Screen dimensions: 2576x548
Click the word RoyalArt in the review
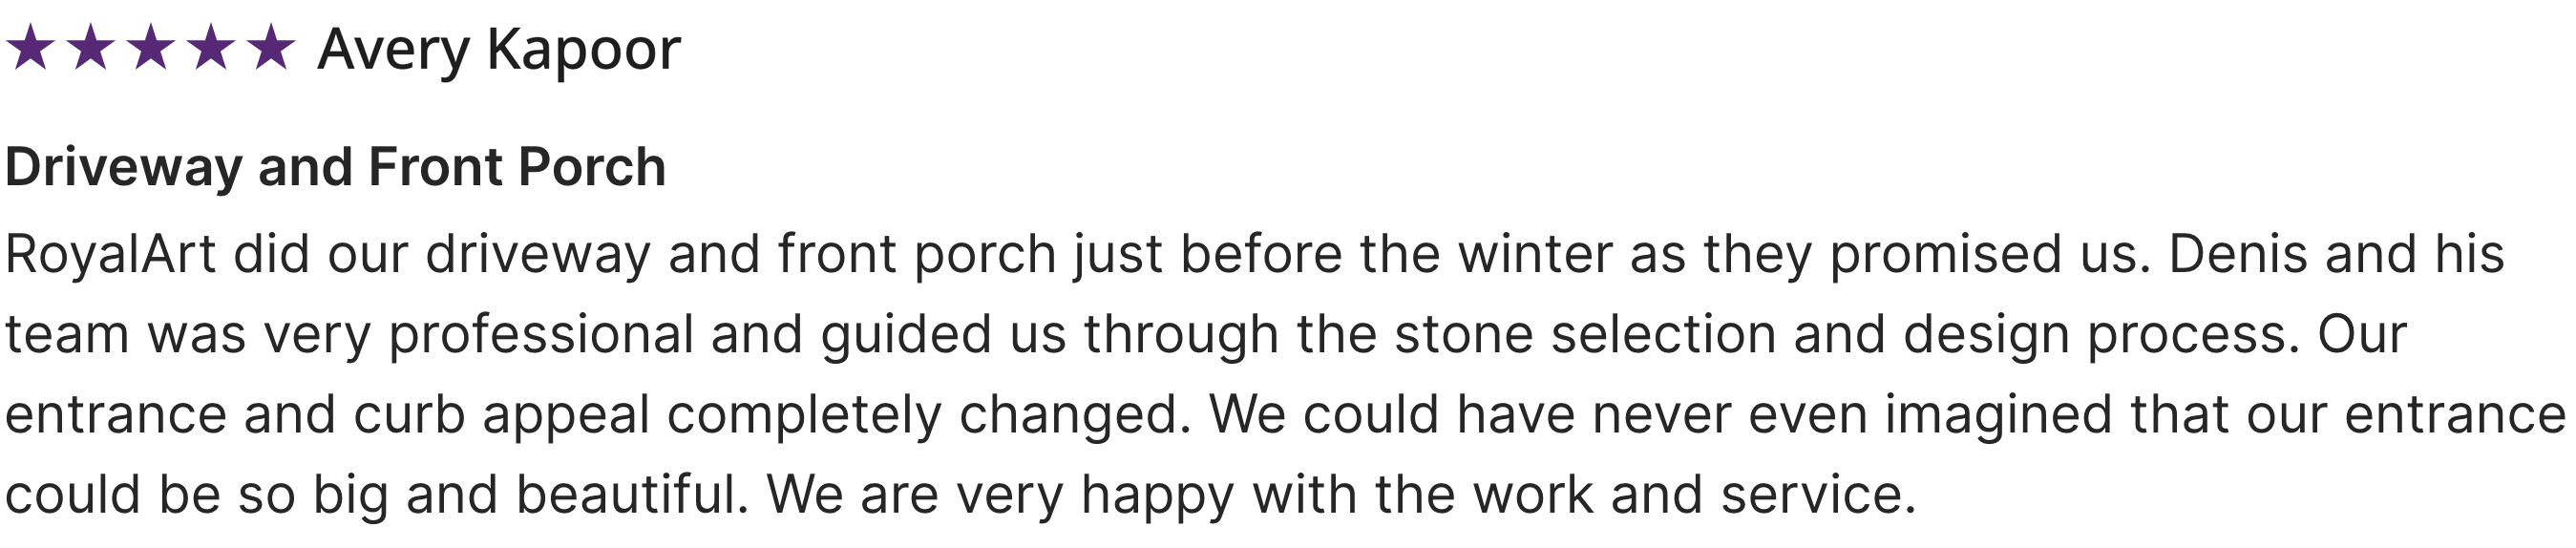[111, 255]
